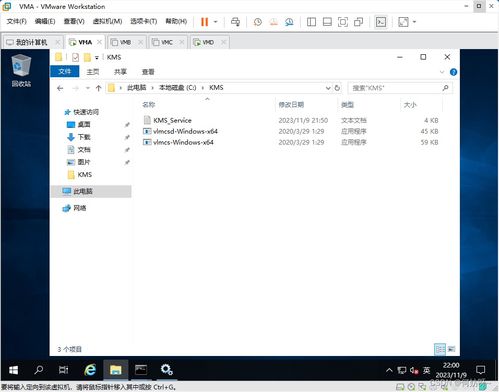Click 此电脑 in address breadcrumb
This screenshot has height=392, width=499.
pos(137,88)
